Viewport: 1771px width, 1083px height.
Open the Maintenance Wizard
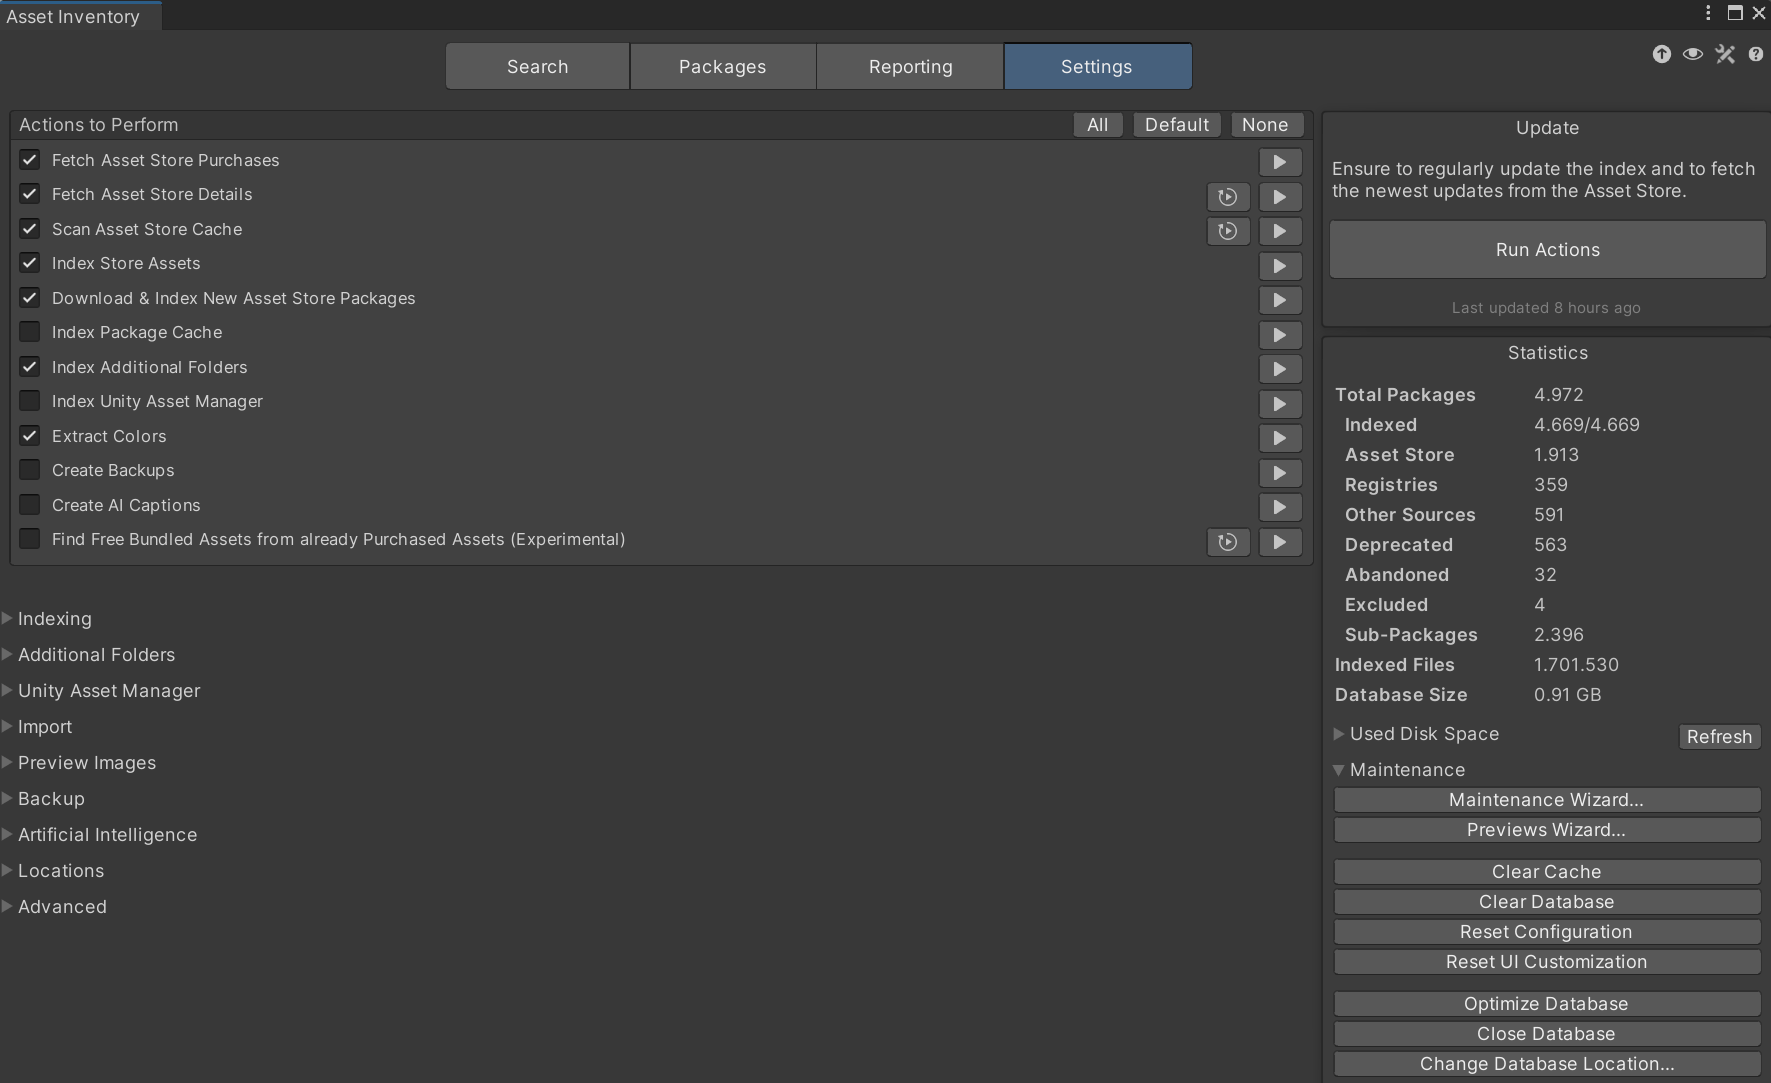point(1547,800)
